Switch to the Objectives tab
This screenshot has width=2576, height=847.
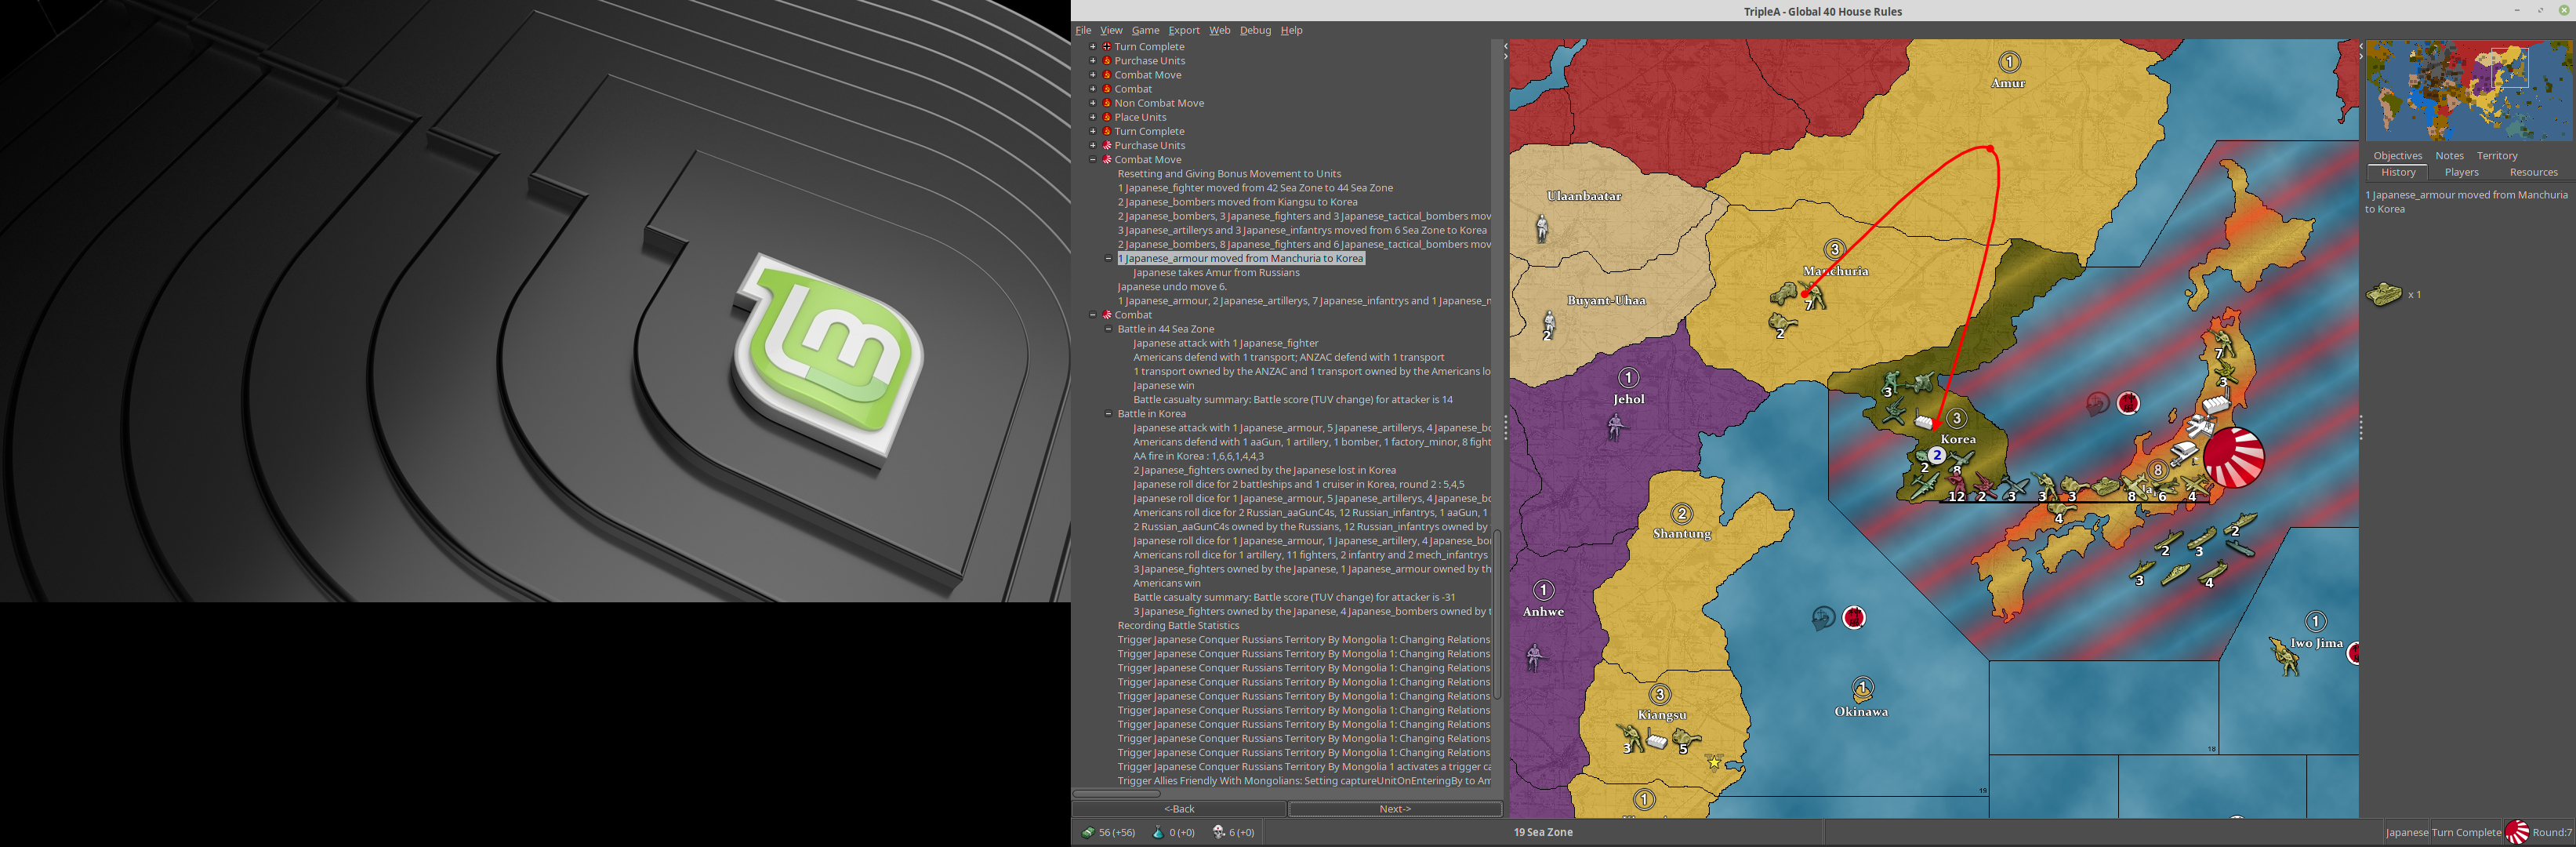[2397, 156]
